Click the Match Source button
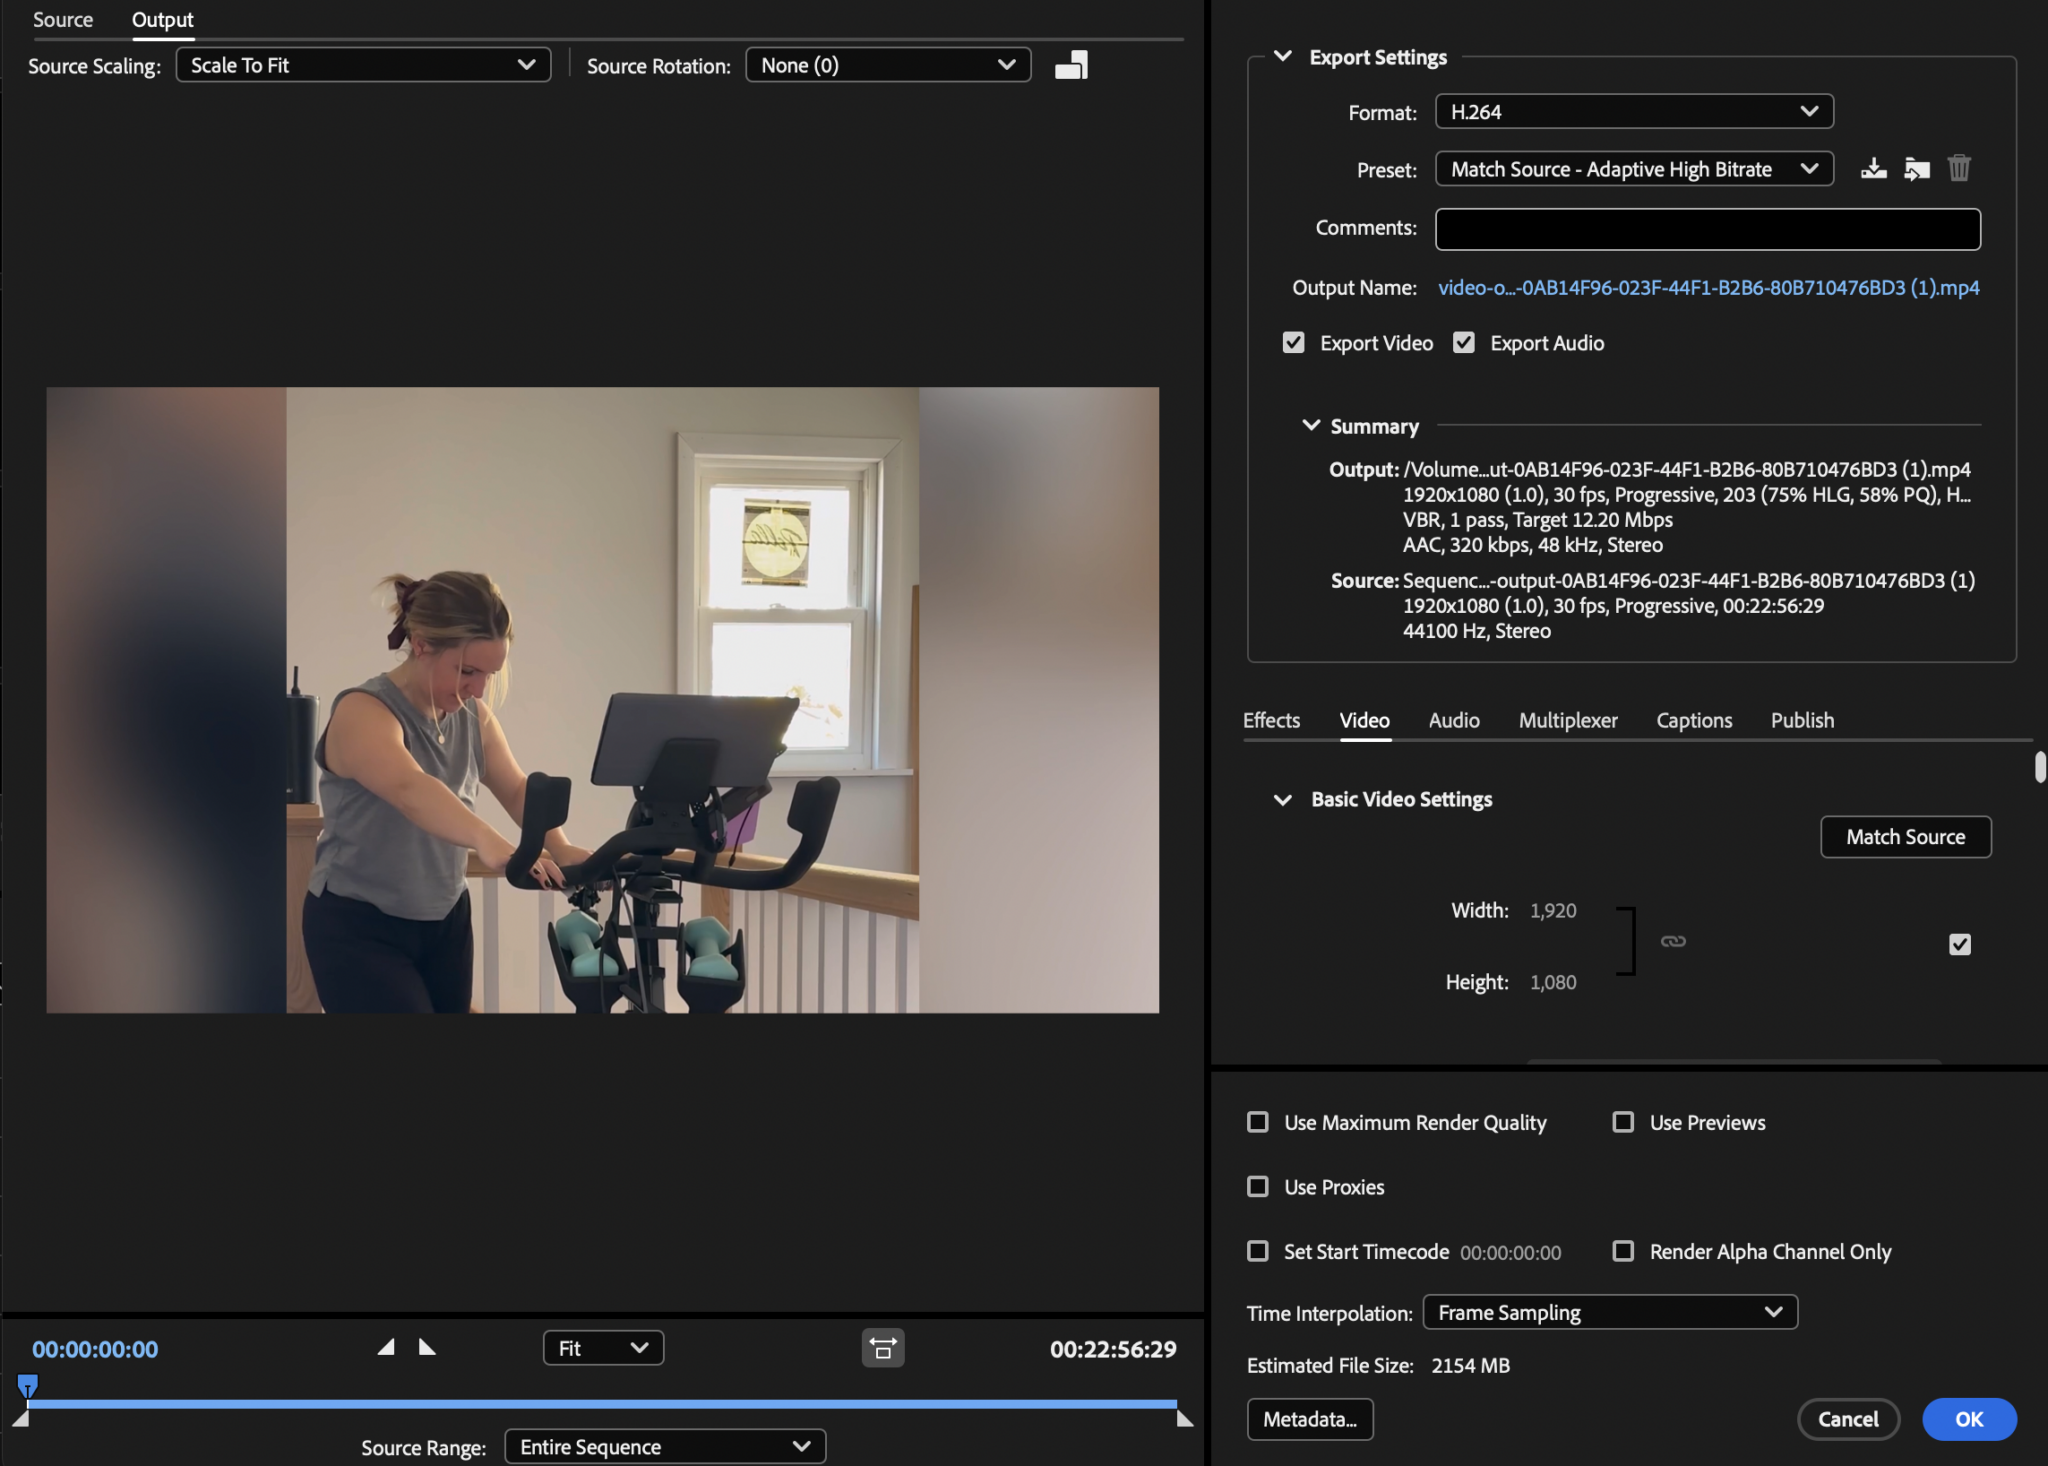The image size is (2048, 1466). pos(1903,836)
